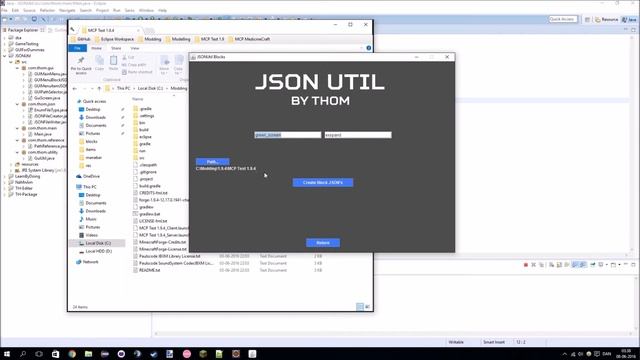
Task: Switch to the Resource perspective in Eclipse
Action: (x=606, y=20)
